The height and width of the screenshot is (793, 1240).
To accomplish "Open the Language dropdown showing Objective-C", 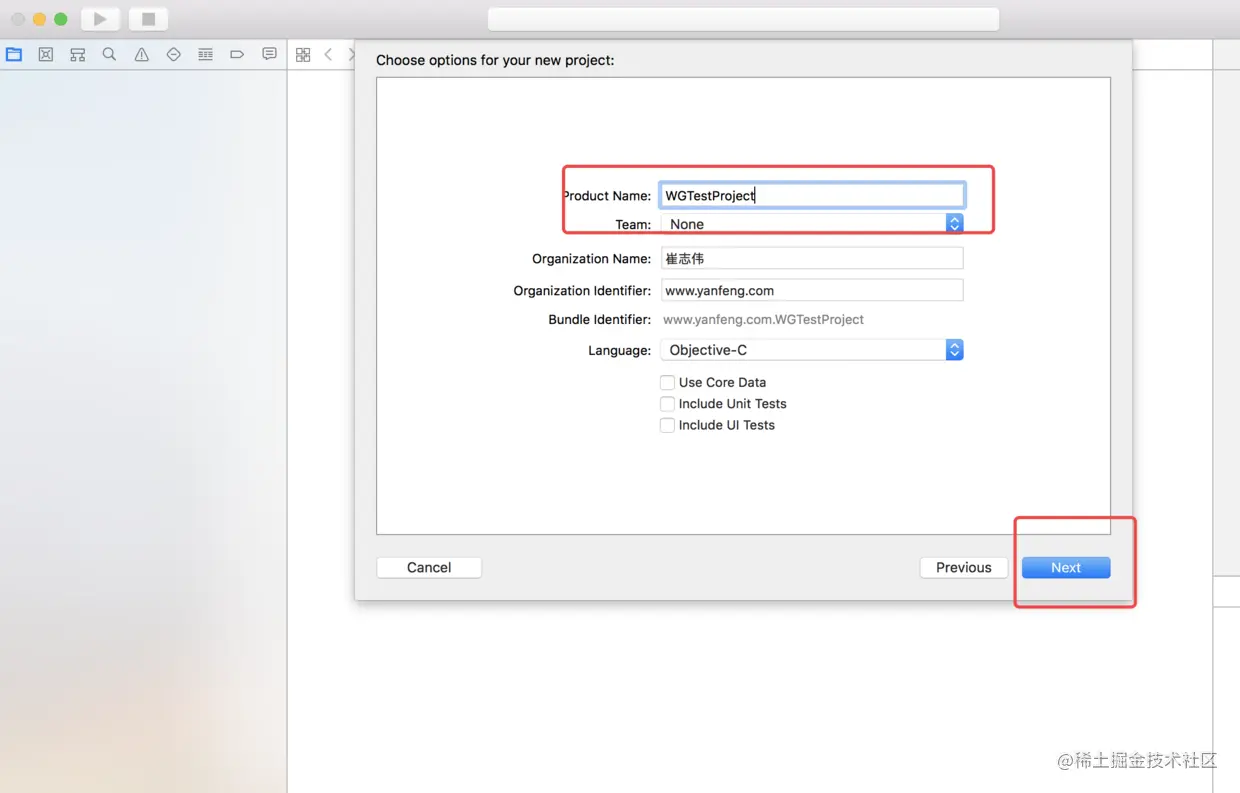I will 812,350.
